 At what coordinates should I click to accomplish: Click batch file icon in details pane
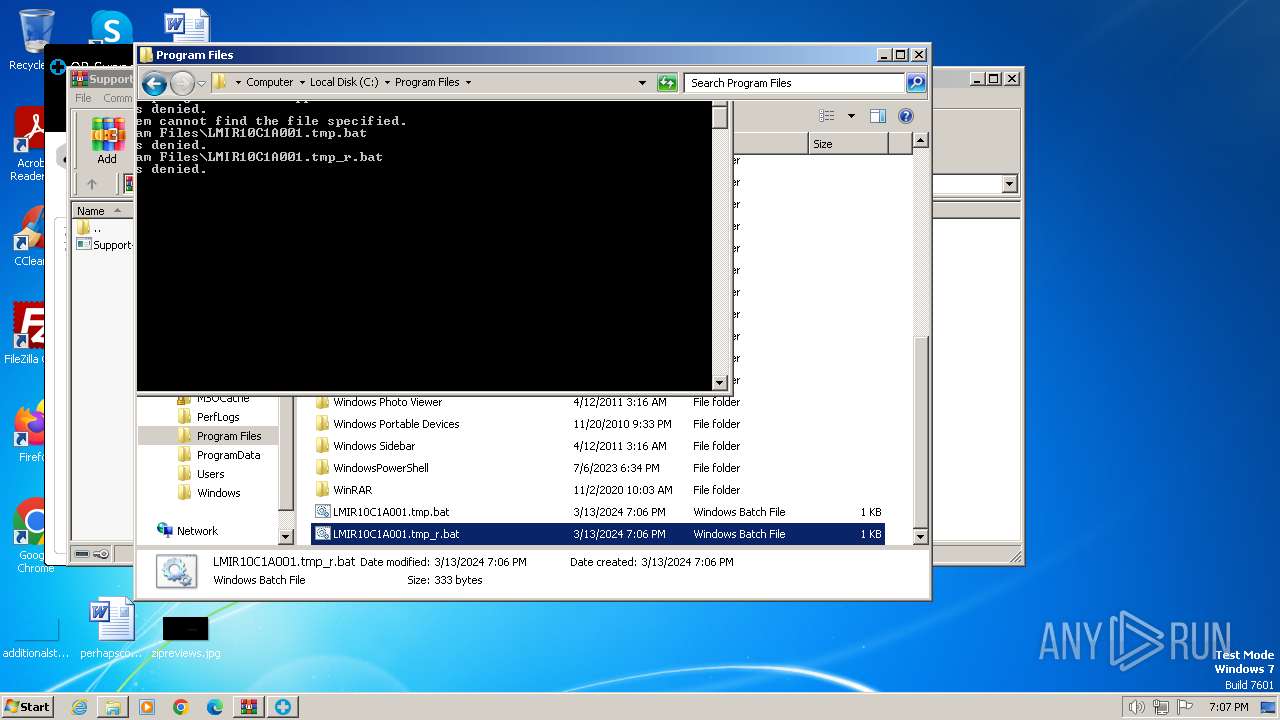176,571
